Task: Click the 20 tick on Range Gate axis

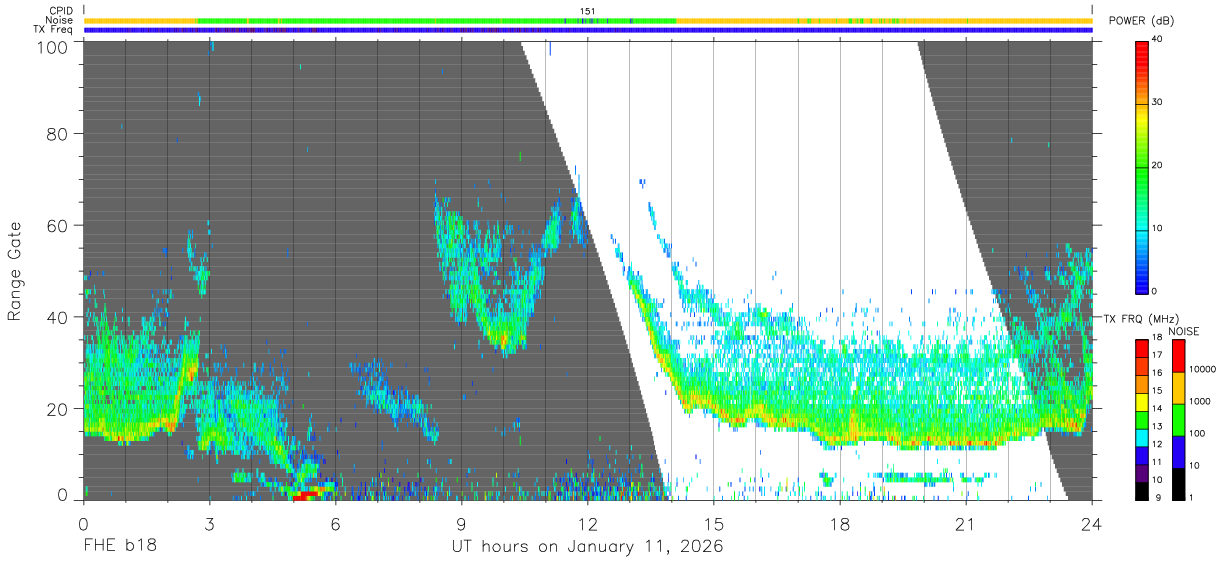Action: (x=57, y=409)
